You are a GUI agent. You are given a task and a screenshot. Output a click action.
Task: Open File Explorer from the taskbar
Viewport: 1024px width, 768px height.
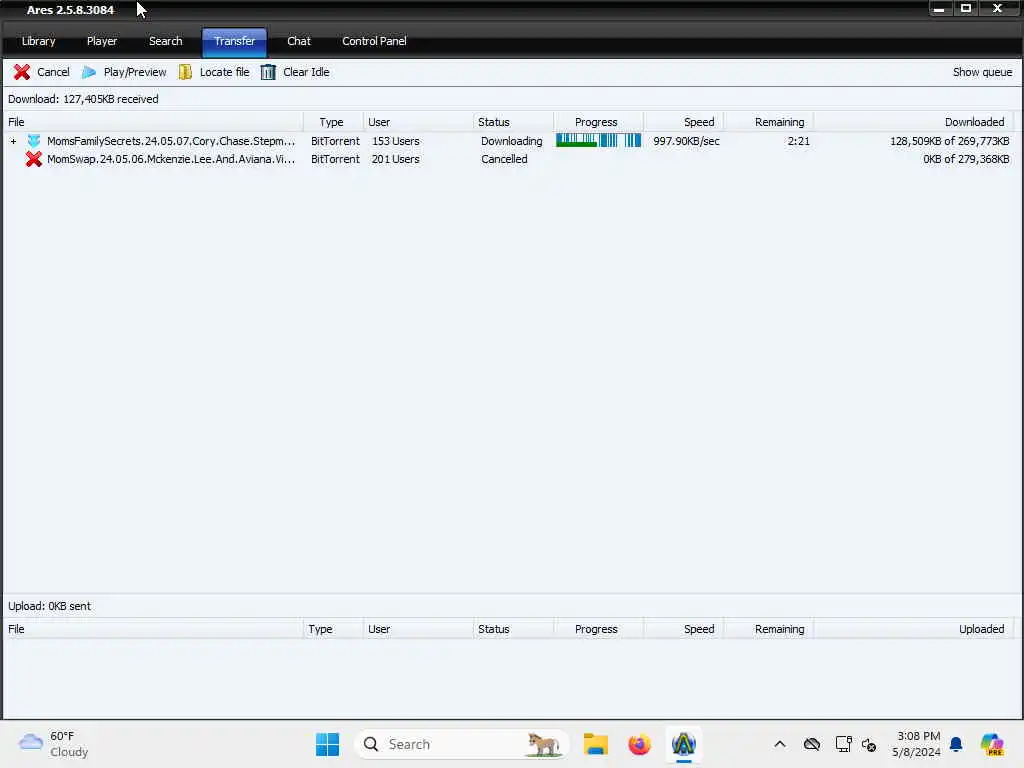pos(596,744)
